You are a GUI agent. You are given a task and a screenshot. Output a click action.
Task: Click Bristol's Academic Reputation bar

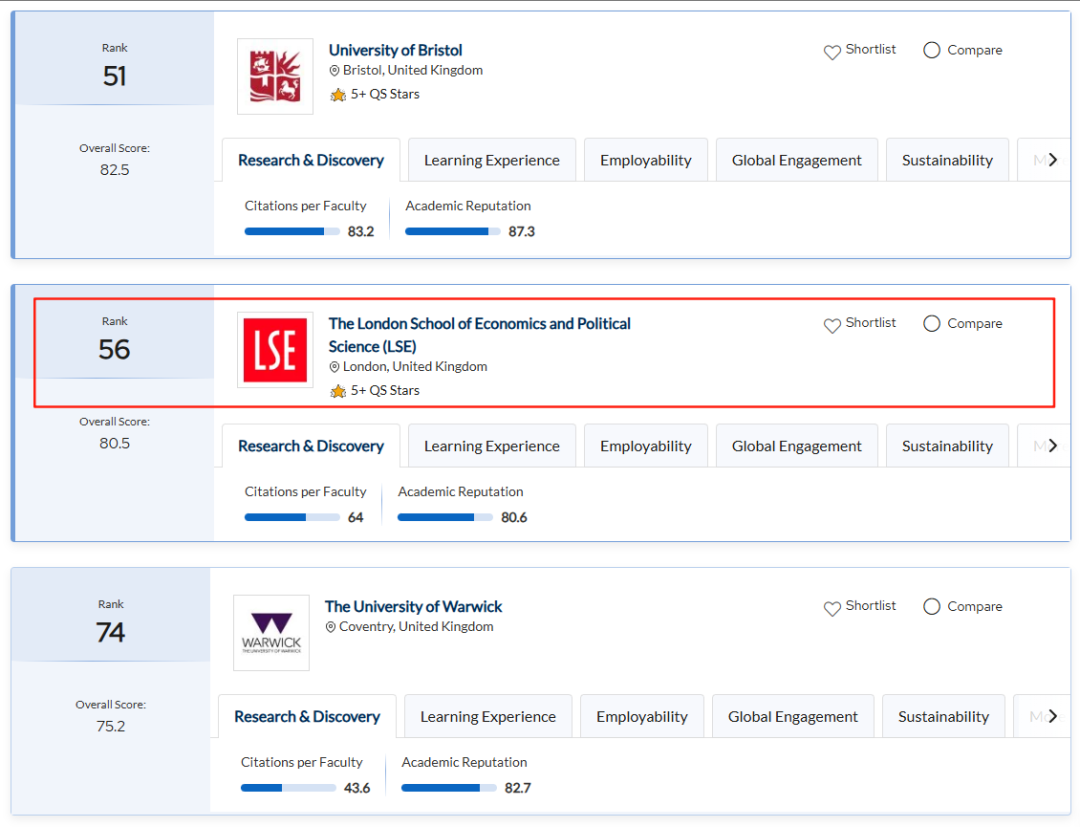[x=453, y=231]
